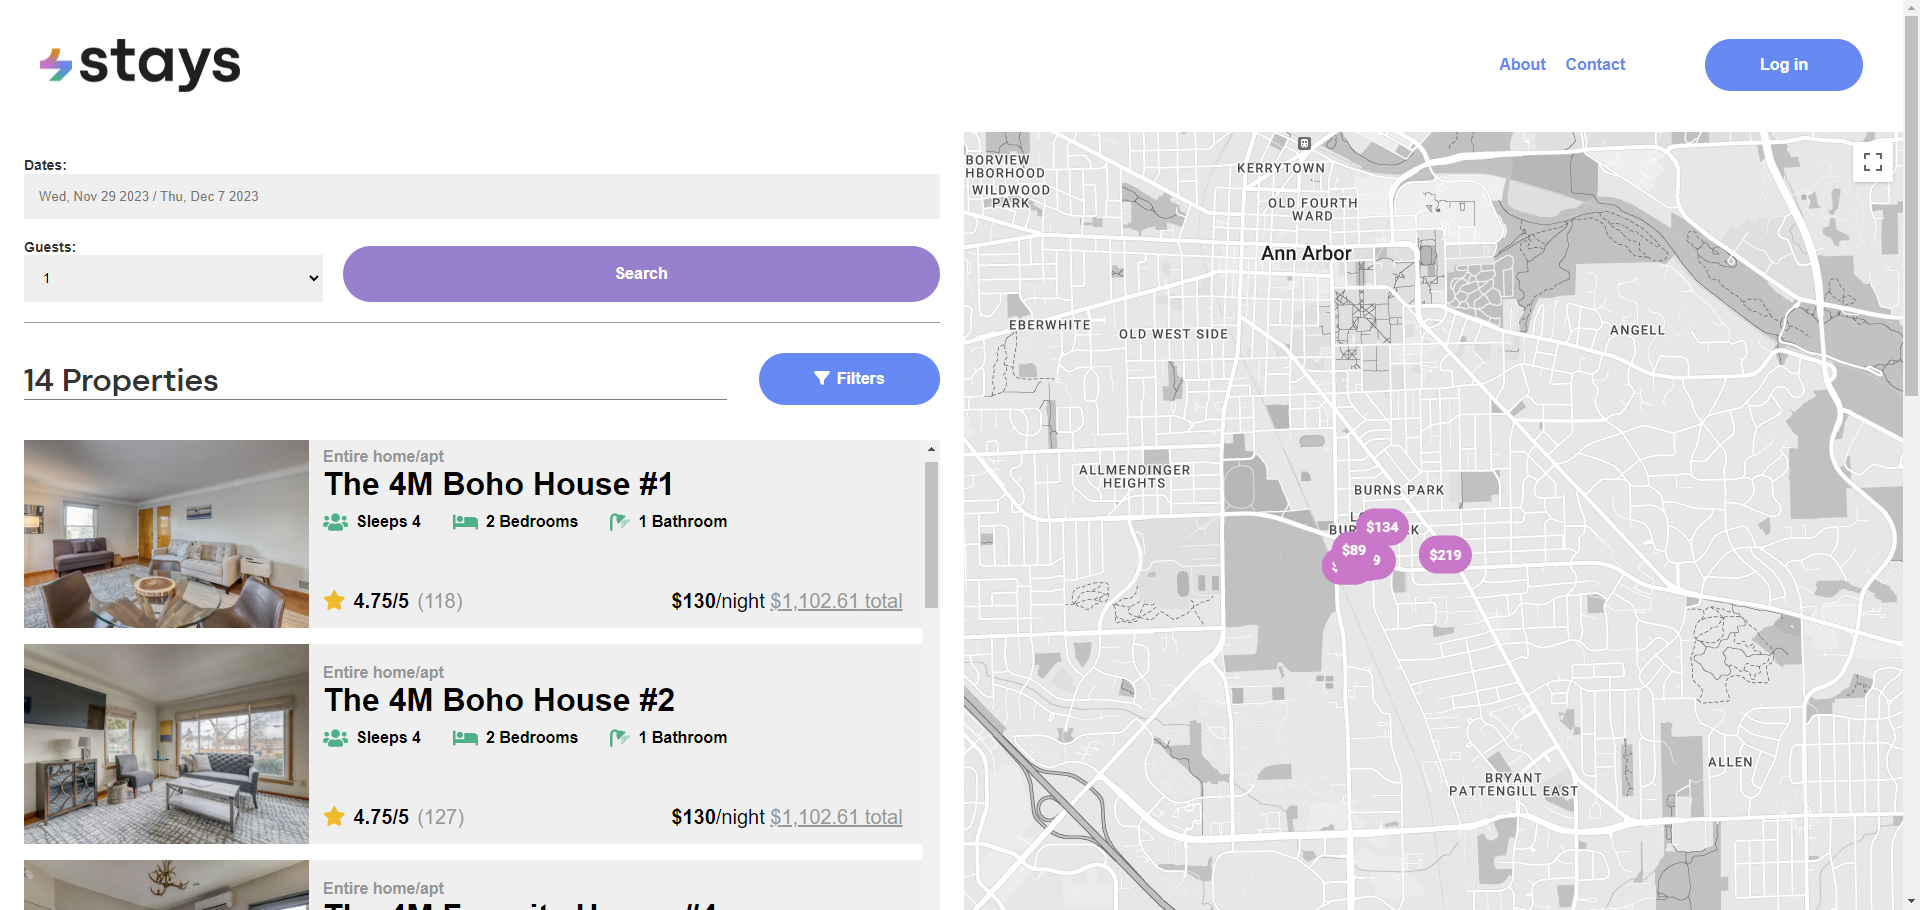
Task: Open The 4M Boho House #2 photo
Action: (166, 744)
